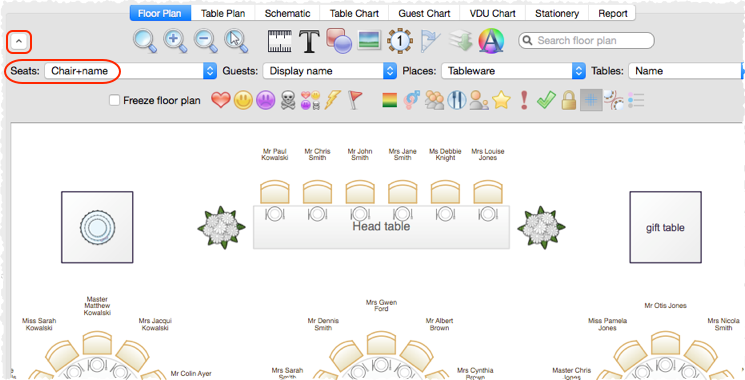The width and height of the screenshot is (745, 380).
Task: Activate zoom to selection magnifier with pointer
Action: tap(236, 41)
